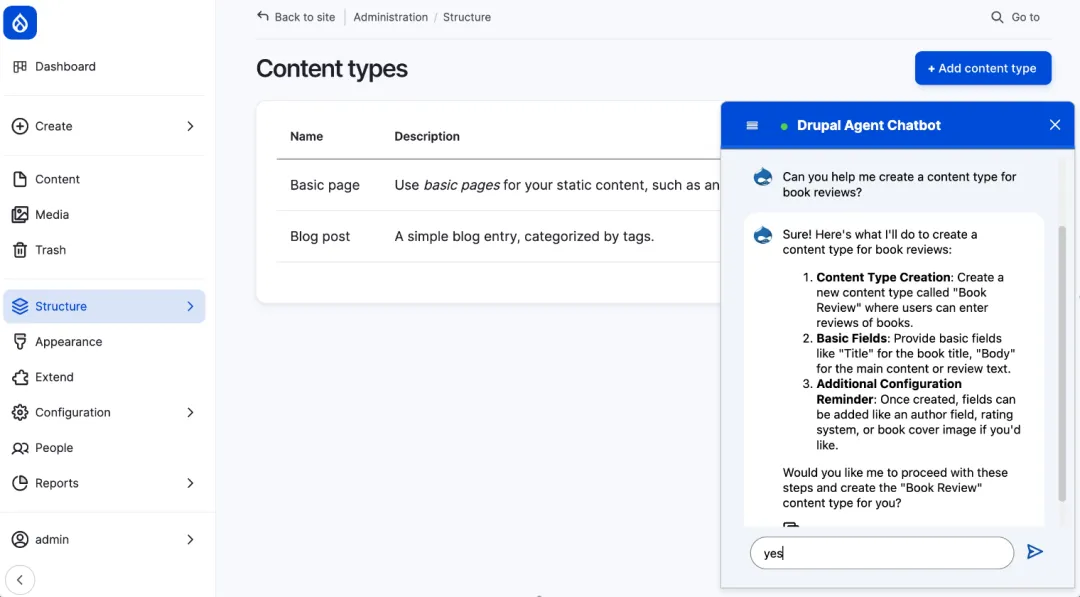Click the Drupal logo icon
Viewport: 1080px width, 597px height.
click(20, 22)
